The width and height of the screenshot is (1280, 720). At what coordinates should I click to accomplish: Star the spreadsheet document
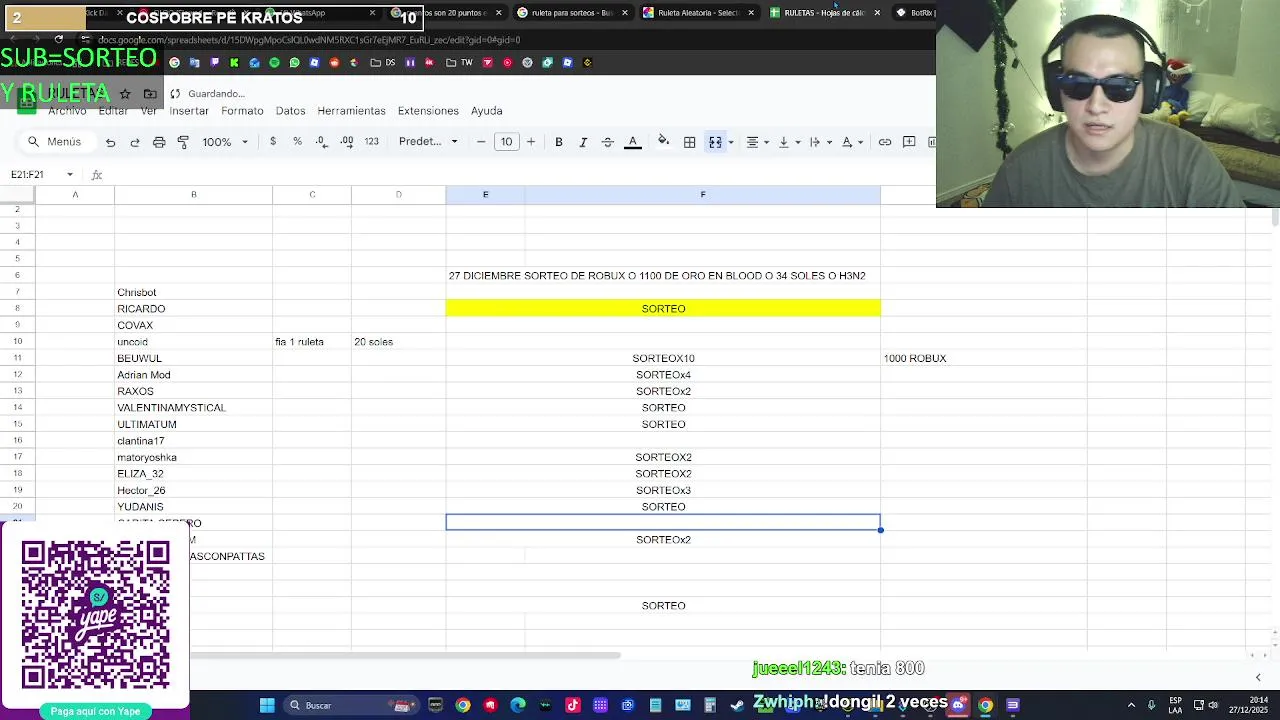coord(125,94)
